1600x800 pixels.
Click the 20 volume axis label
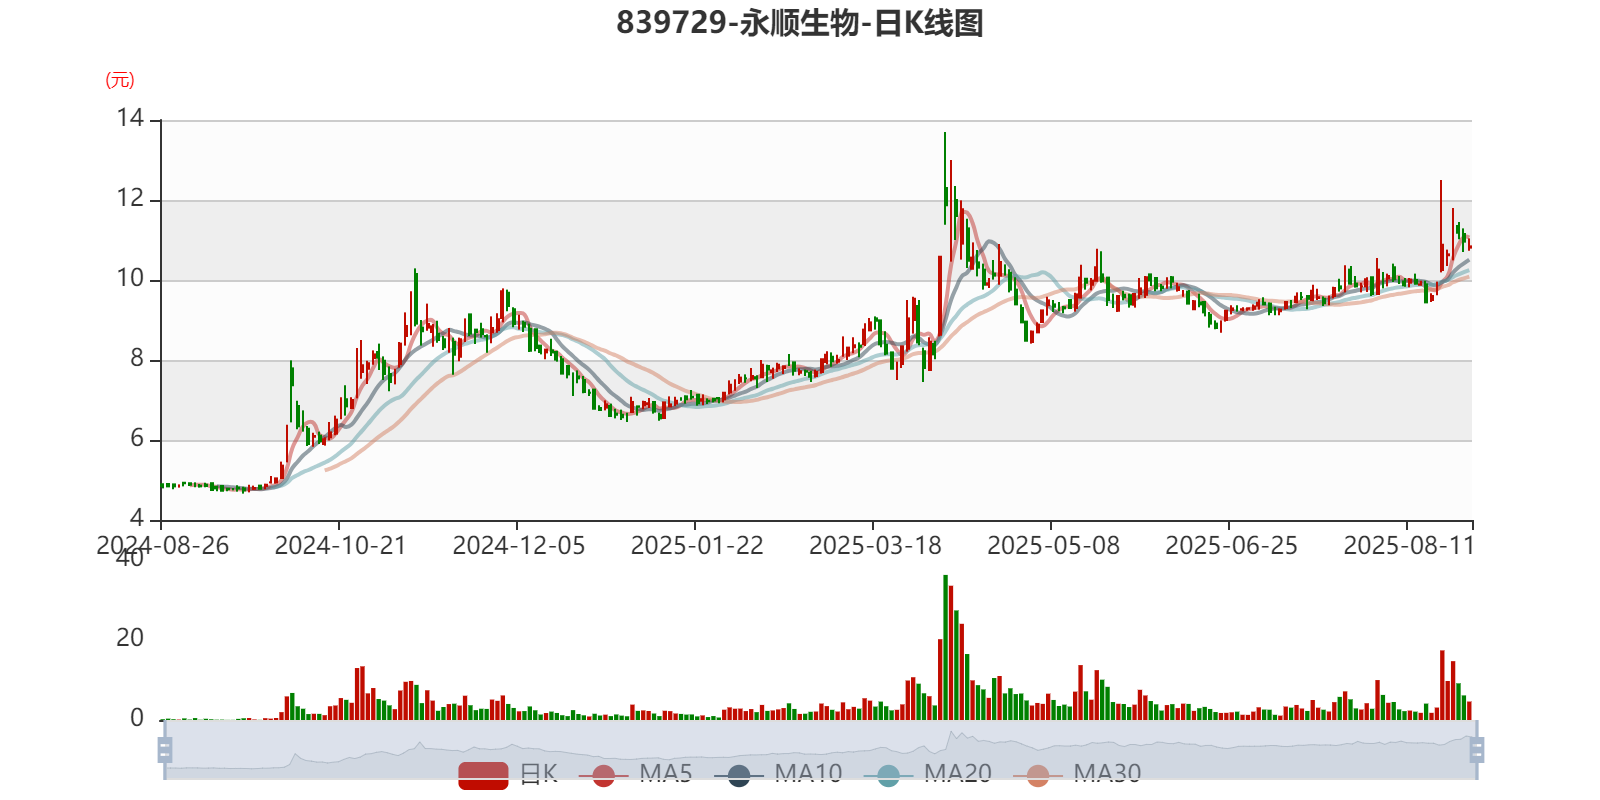pyautogui.click(x=130, y=638)
